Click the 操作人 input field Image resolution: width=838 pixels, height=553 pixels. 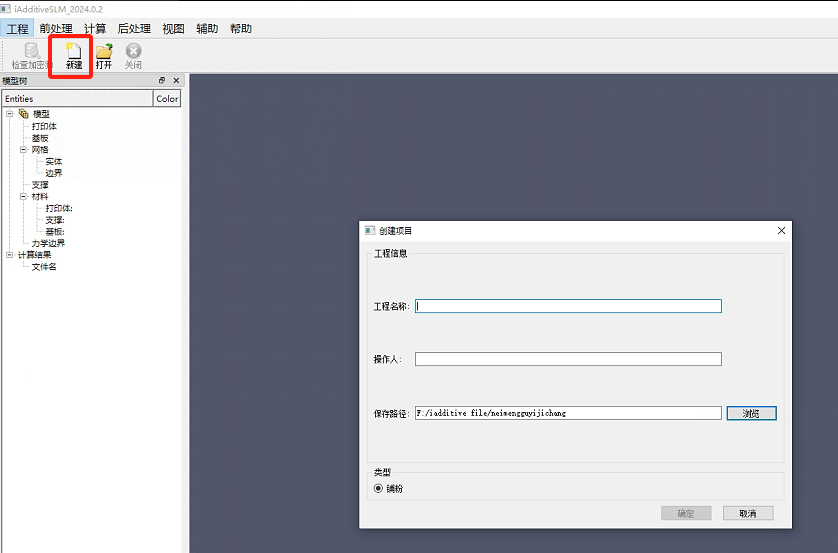(568, 359)
